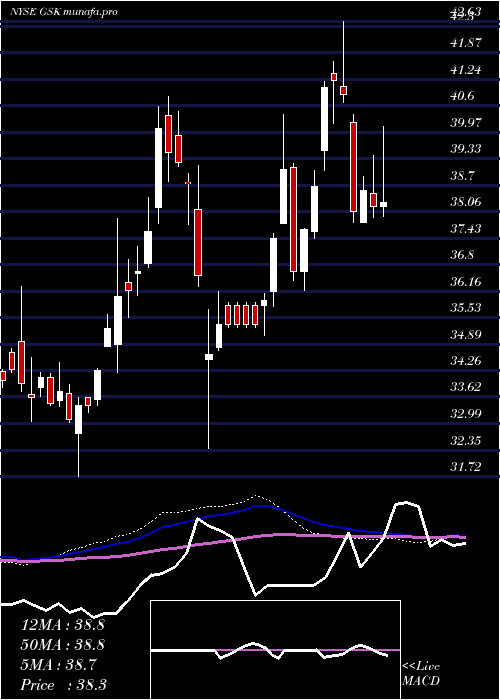Select the 38.06 price axis label
This screenshot has height=700, width=500.
[466, 202]
